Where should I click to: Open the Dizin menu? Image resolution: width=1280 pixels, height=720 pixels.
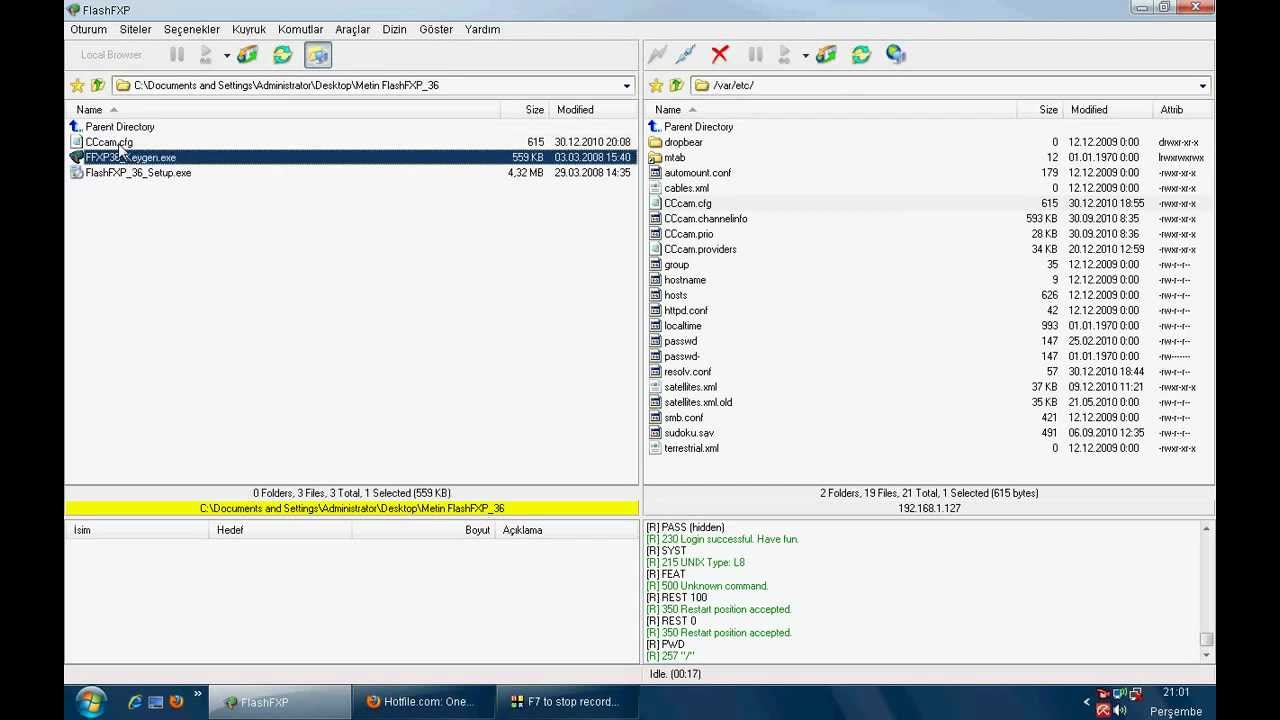394,29
